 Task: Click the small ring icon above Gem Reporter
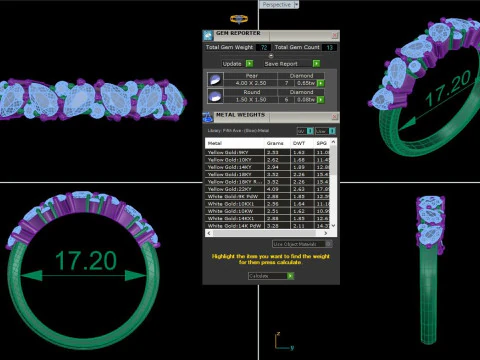tap(239, 19)
